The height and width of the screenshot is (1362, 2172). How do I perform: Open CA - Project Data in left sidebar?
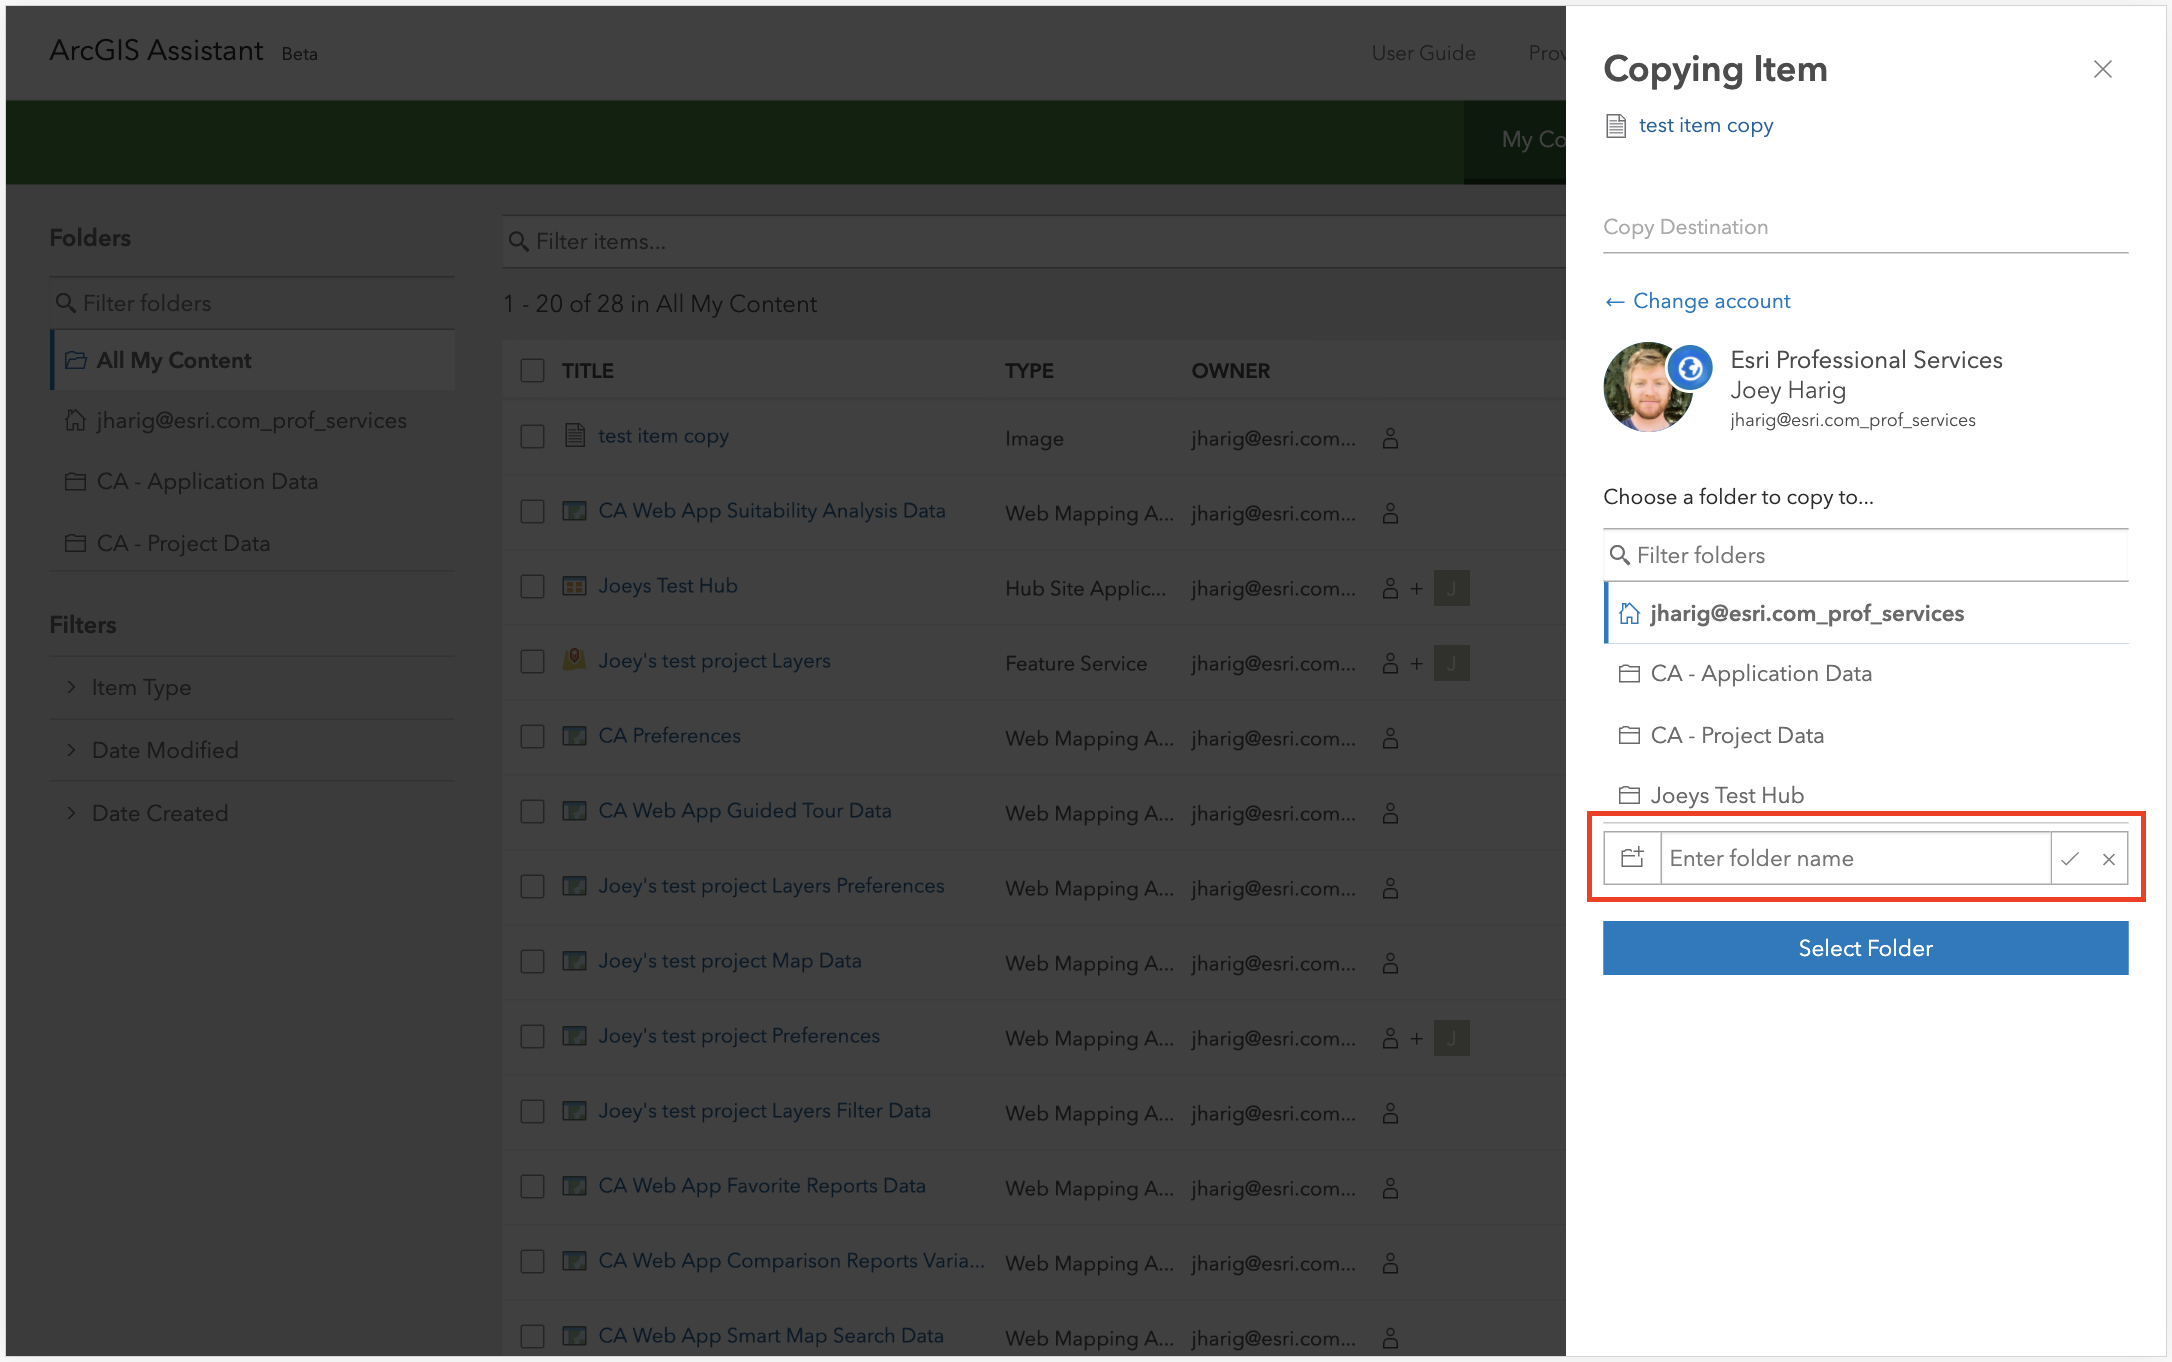tap(252, 543)
